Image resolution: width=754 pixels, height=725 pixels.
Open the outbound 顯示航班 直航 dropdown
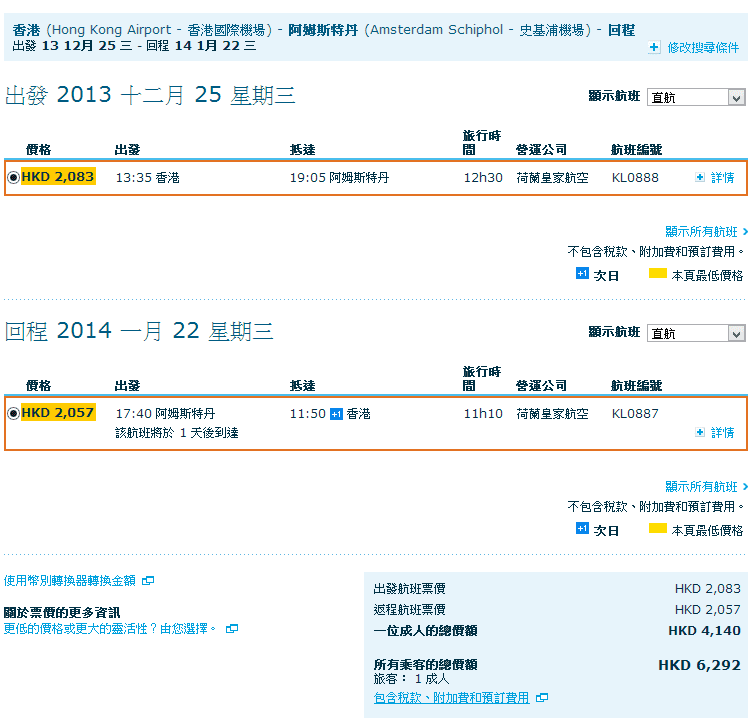tap(696, 97)
